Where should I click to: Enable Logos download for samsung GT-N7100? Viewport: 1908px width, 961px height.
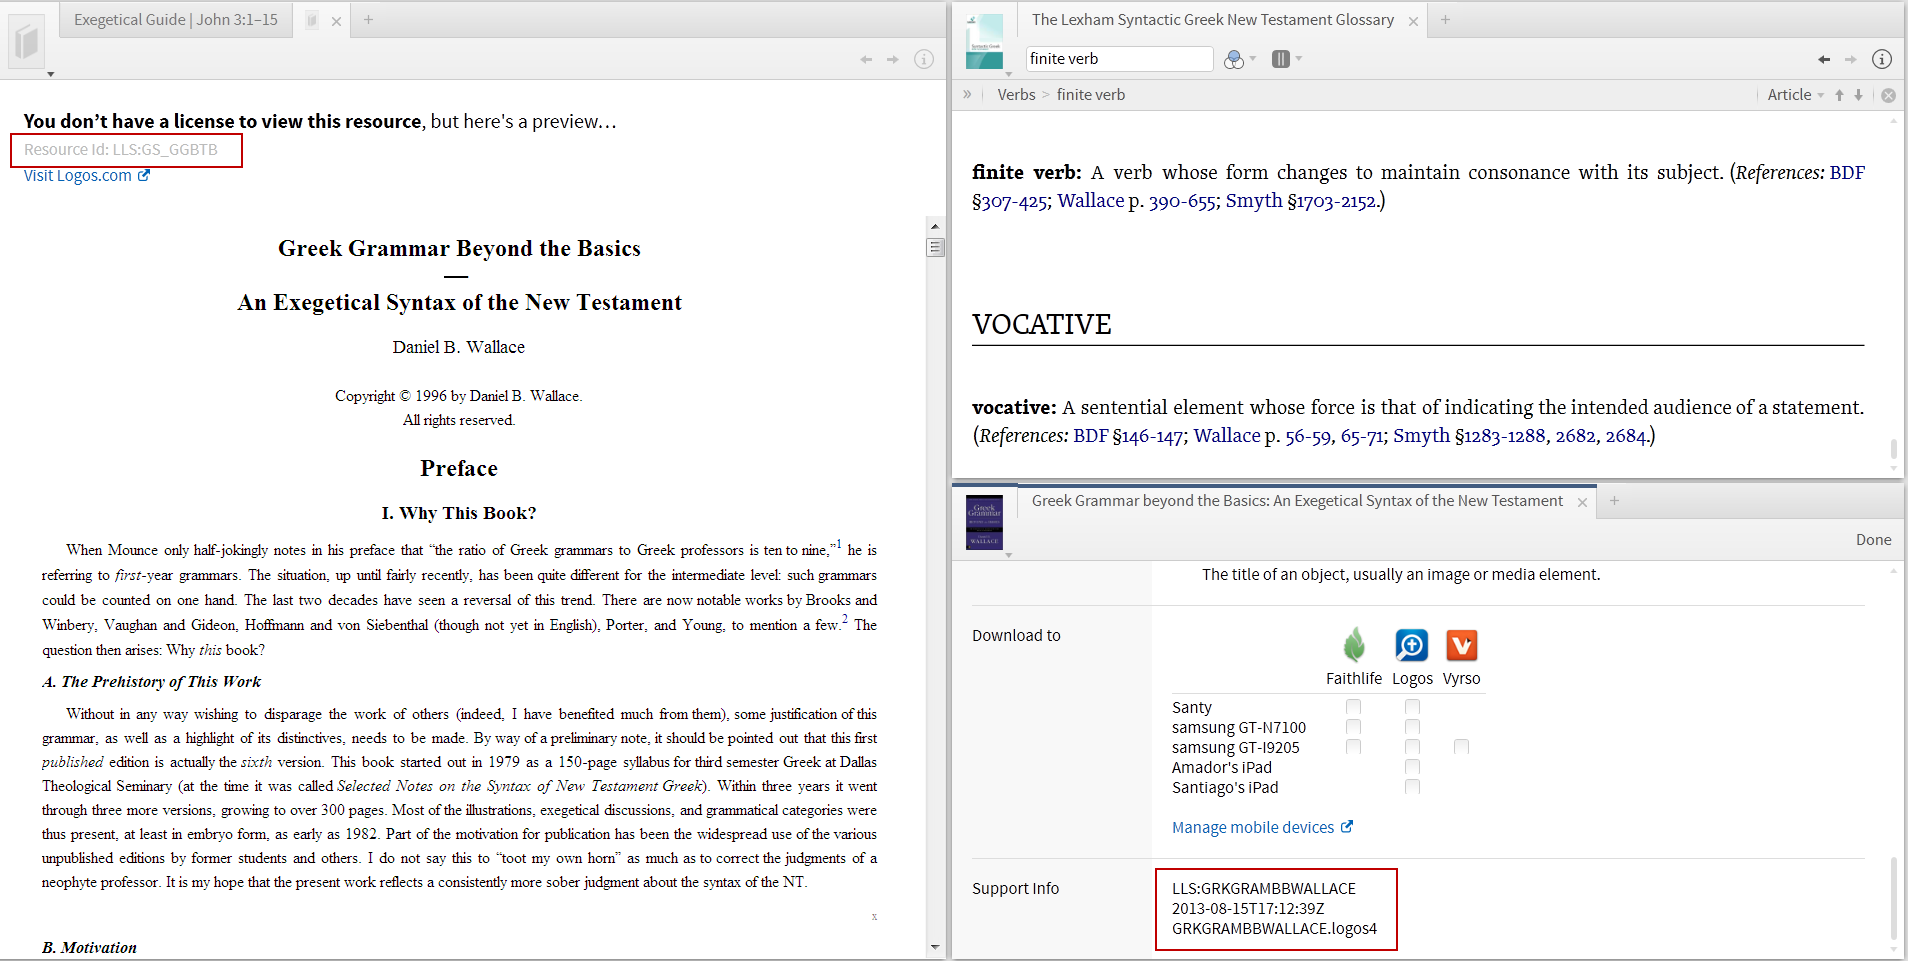[x=1412, y=727]
